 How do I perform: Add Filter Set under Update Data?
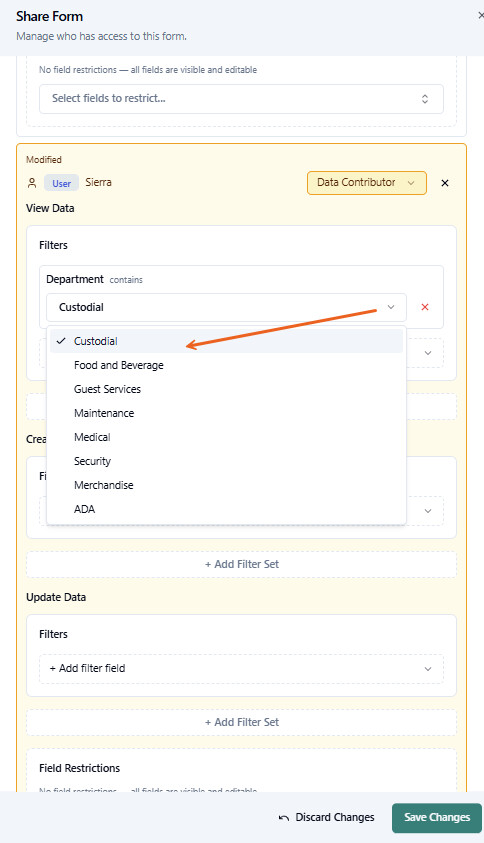[x=241, y=722]
